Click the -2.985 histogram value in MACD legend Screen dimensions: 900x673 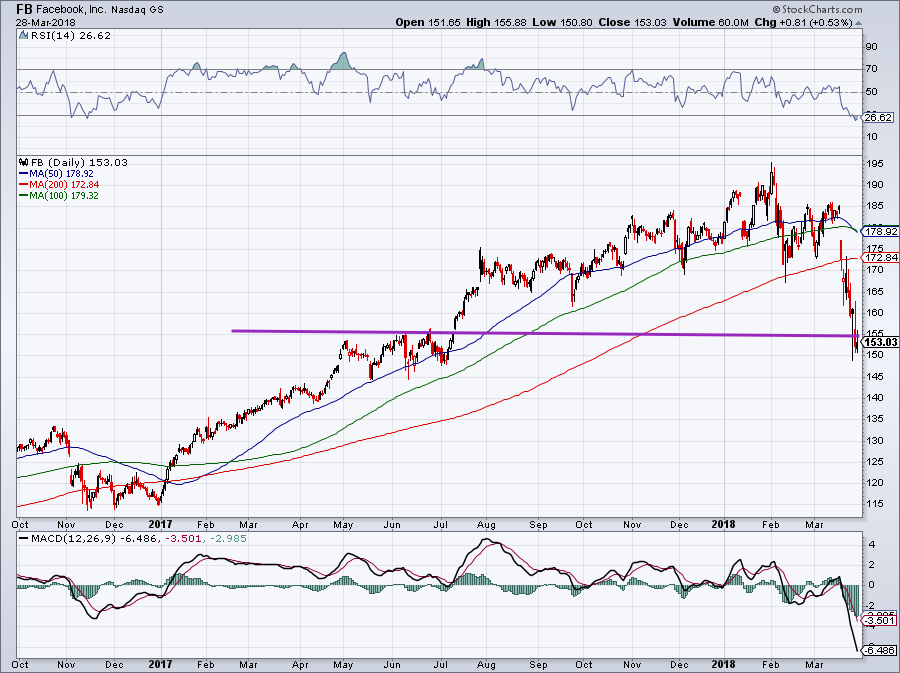coord(228,539)
